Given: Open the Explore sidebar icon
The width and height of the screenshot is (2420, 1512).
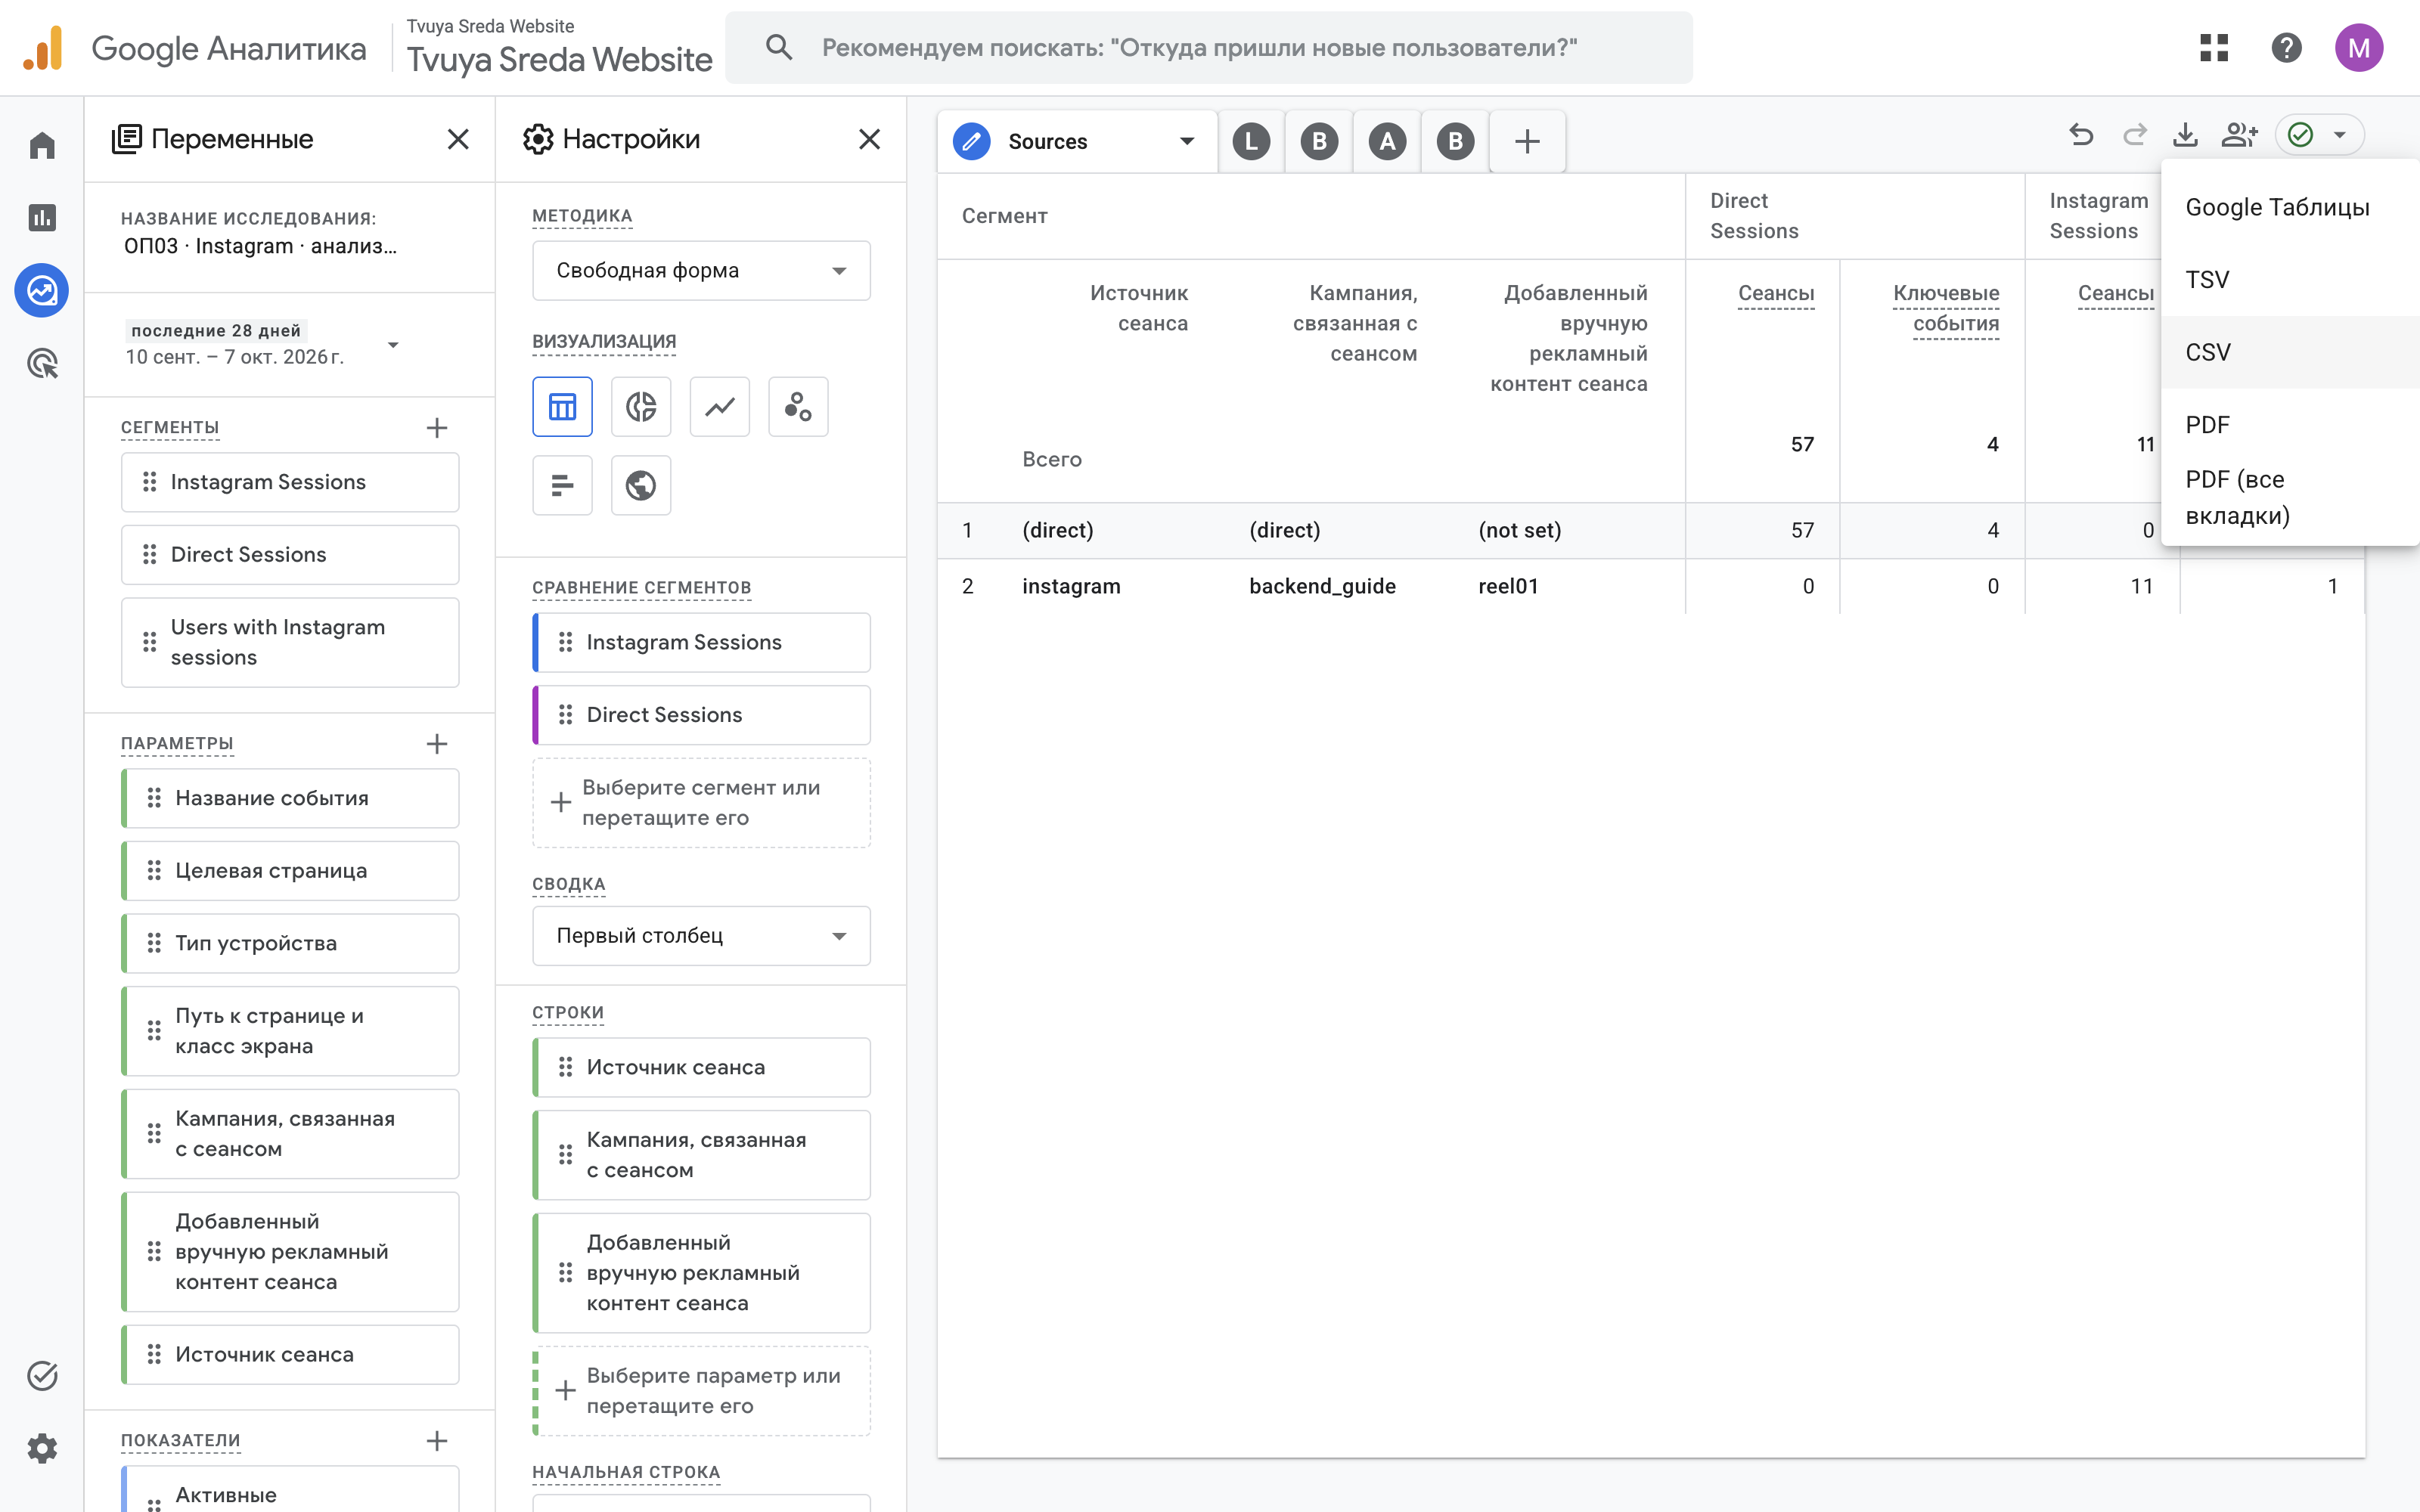Looking at the screenshot, I should (42, 291).
